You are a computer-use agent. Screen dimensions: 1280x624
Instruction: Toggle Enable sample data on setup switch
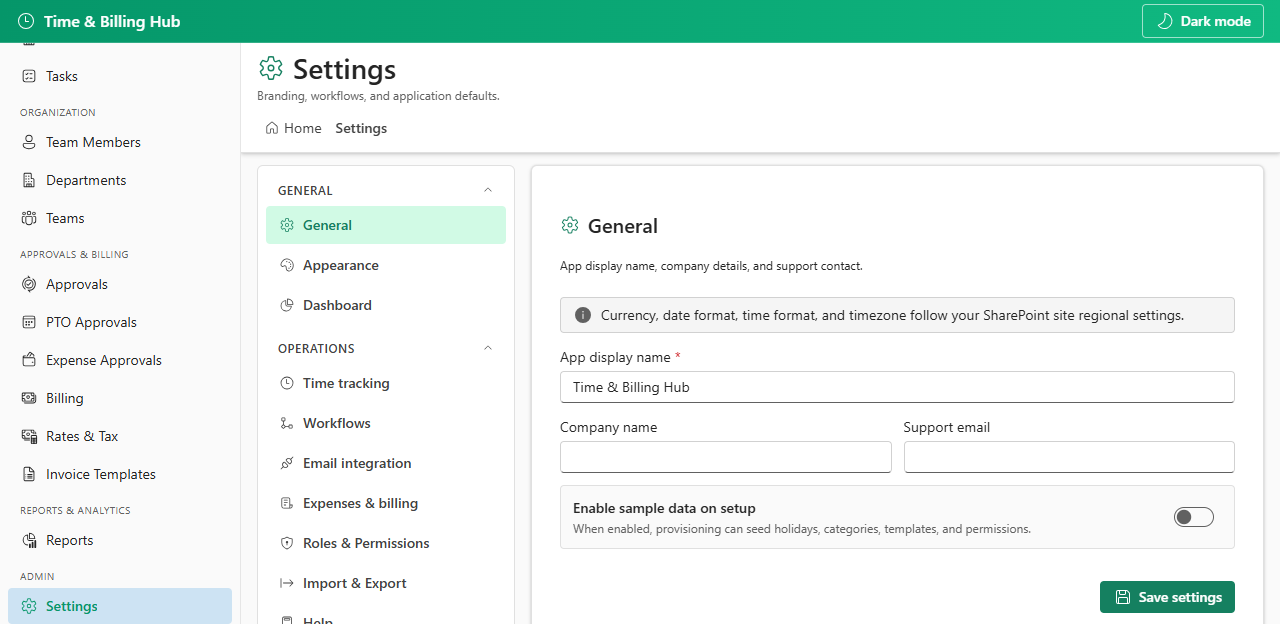tap(1194, 517)
